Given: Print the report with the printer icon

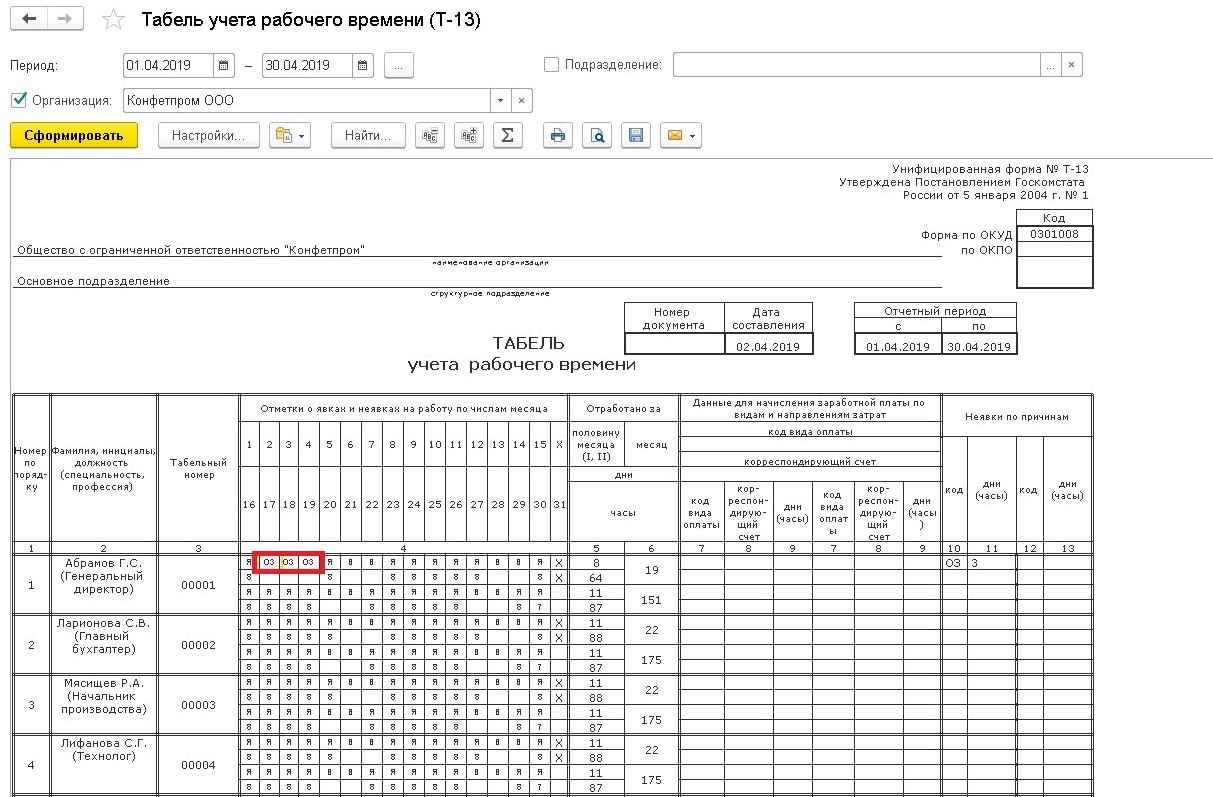Looking at the screenshot, I should click(558, 135).
